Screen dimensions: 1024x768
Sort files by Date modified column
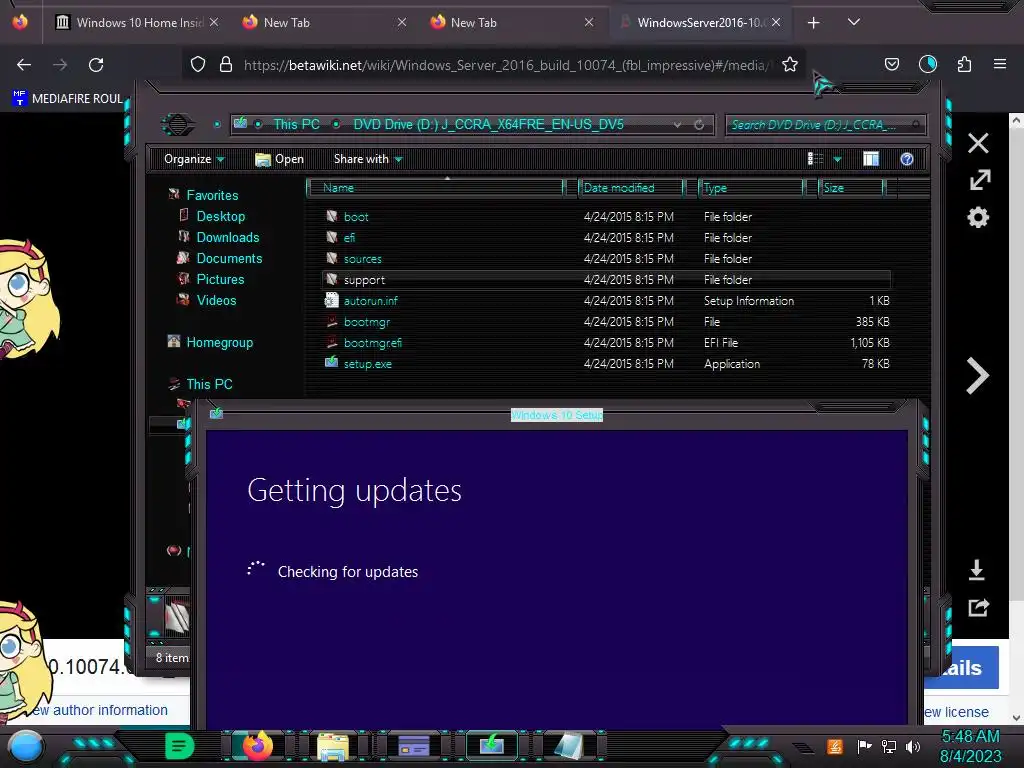point(631,188)
